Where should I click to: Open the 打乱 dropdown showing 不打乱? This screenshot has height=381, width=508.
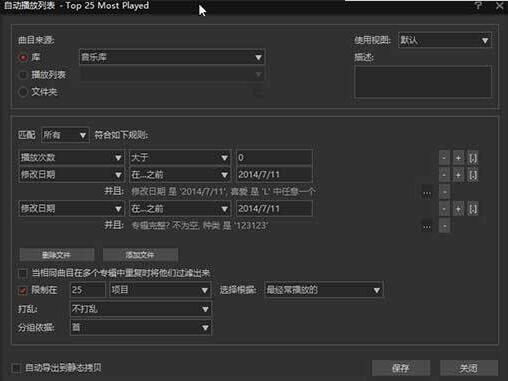coord(141,309)
